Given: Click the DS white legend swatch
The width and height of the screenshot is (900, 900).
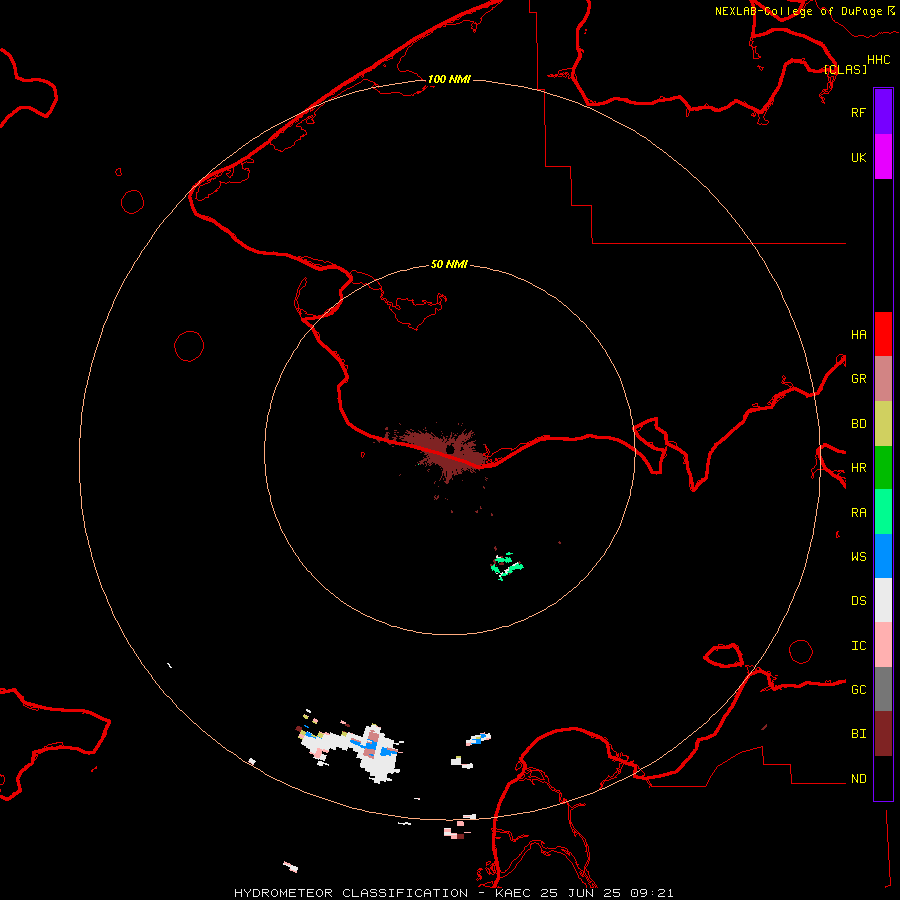Looking at the screenshot, I should (883, 600).
